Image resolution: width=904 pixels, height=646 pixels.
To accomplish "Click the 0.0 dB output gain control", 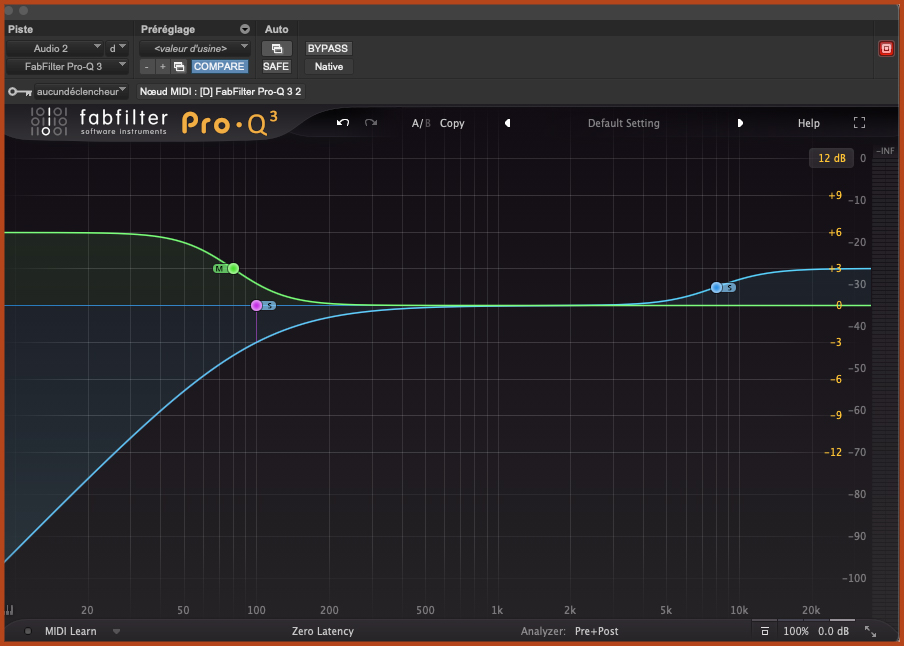I will (834, 631).
